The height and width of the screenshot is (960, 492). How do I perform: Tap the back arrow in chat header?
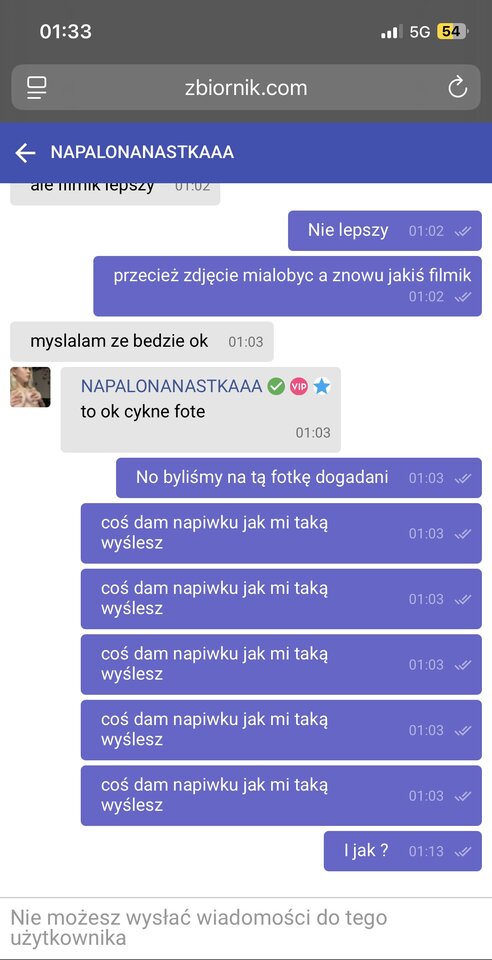[25, 152]
